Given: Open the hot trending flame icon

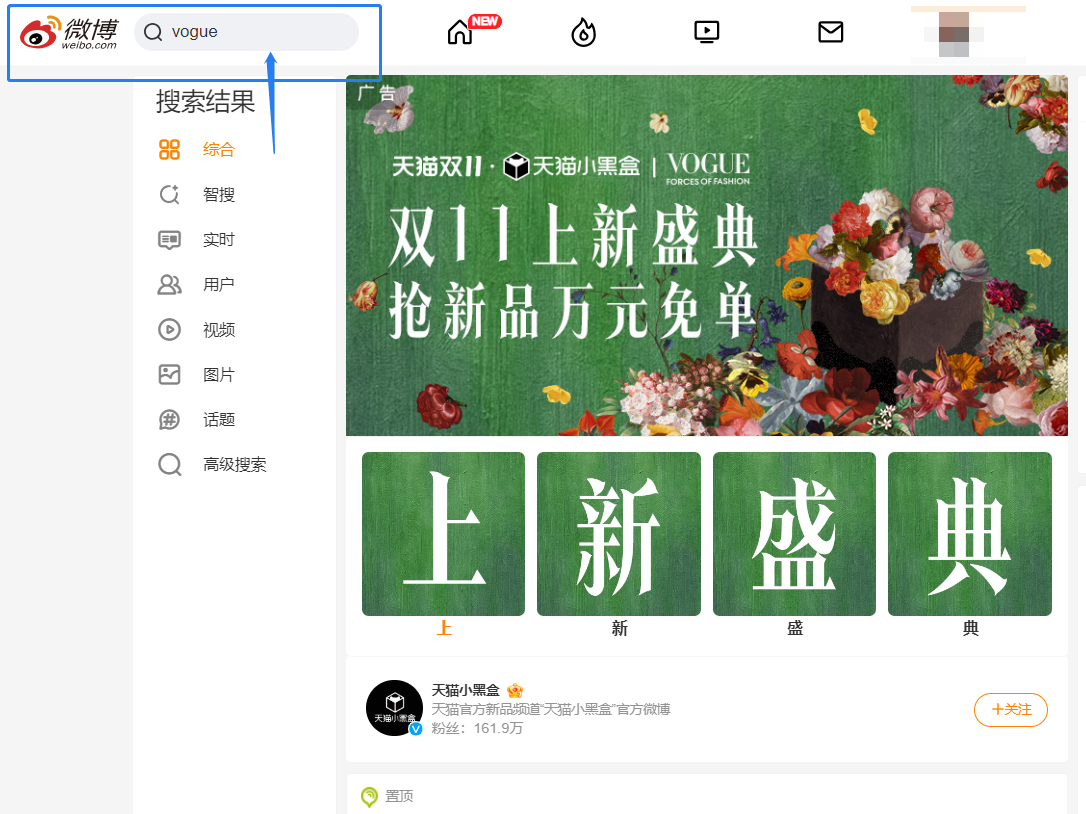Looking at the screenshot, I should [x=583, y=32].
